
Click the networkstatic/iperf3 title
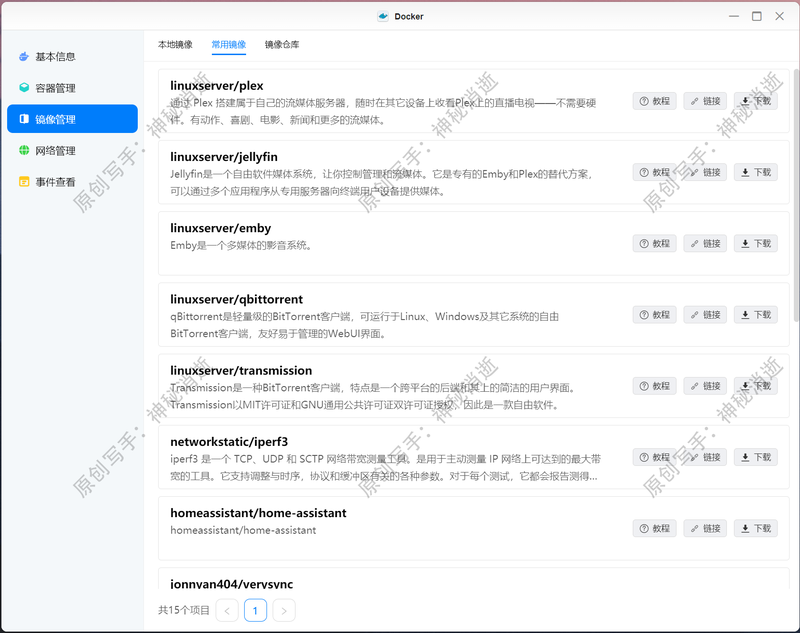pyautogui.click(x=229, y=442)
